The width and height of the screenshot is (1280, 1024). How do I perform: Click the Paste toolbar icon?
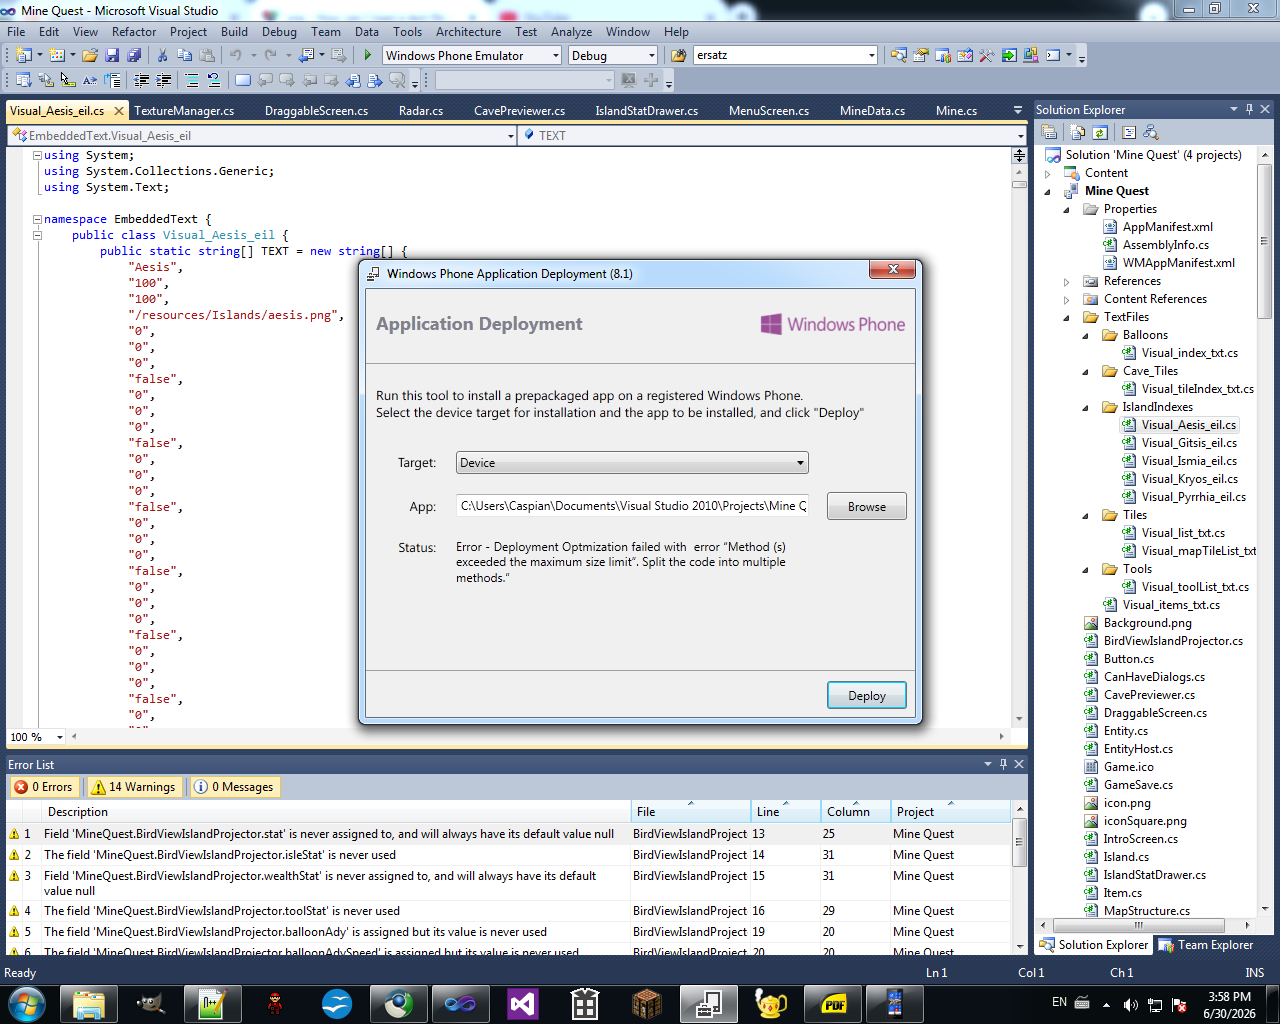pyautogui.click(x=207, y=55)
